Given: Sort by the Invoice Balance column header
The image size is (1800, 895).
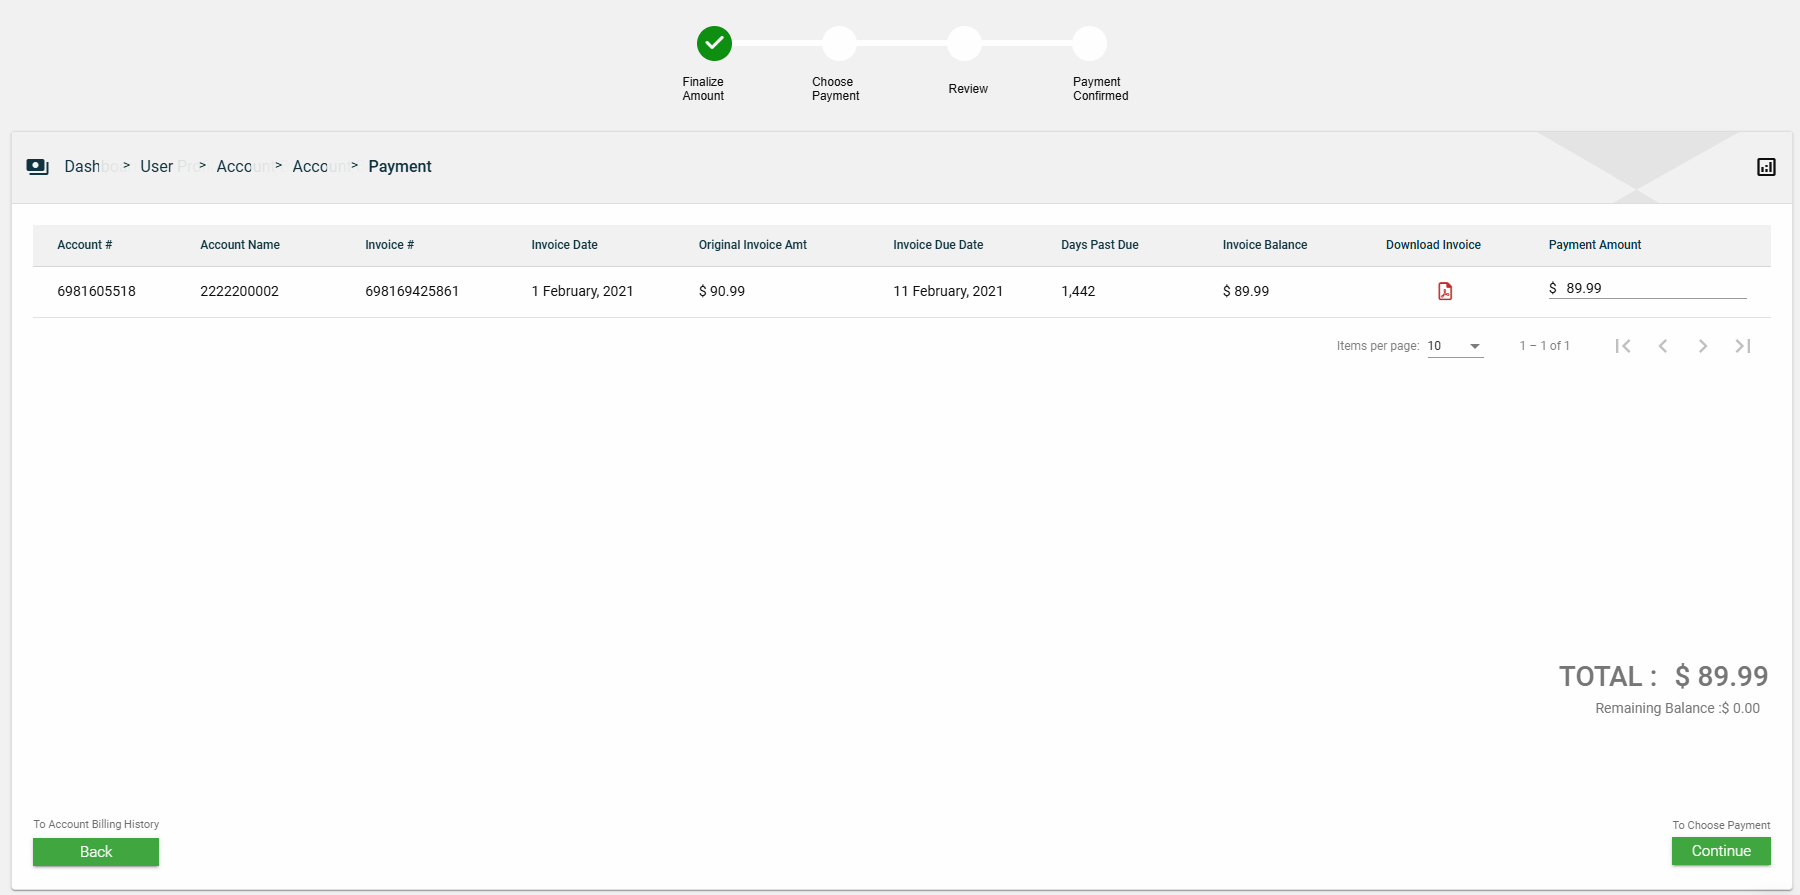Looking at the screenshot, I should click(1264, 245).
